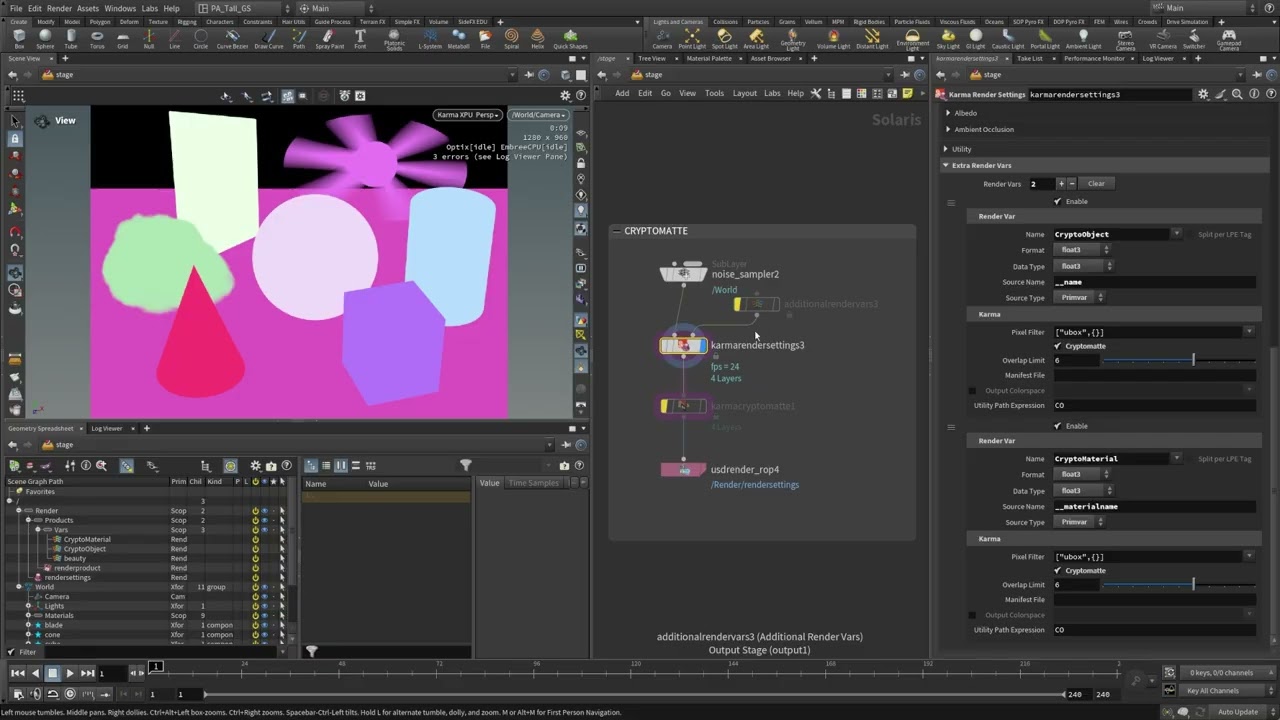The image size is (1280, 720).
Task: Toggle visibility eye for Render prim
Action: 265,511
